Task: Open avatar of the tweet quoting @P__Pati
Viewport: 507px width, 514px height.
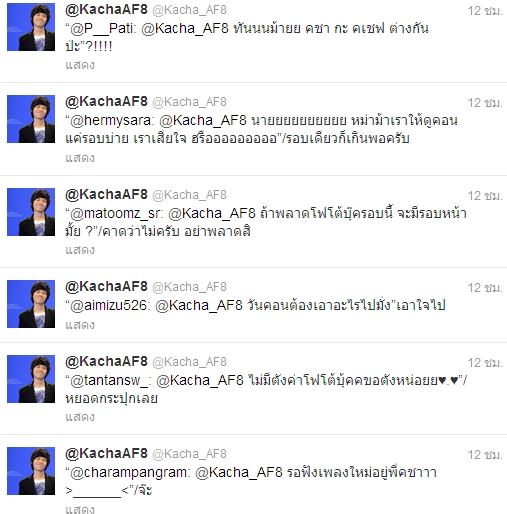Action: [31, 27]
